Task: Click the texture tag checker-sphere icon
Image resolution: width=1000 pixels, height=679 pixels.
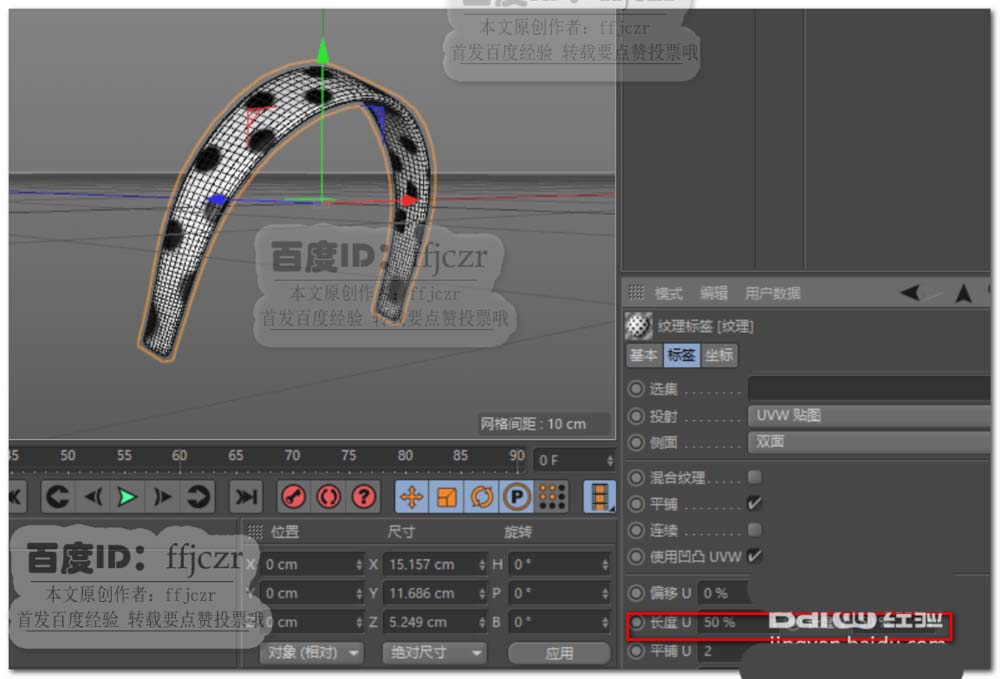Action: click(x=638, y=326)
